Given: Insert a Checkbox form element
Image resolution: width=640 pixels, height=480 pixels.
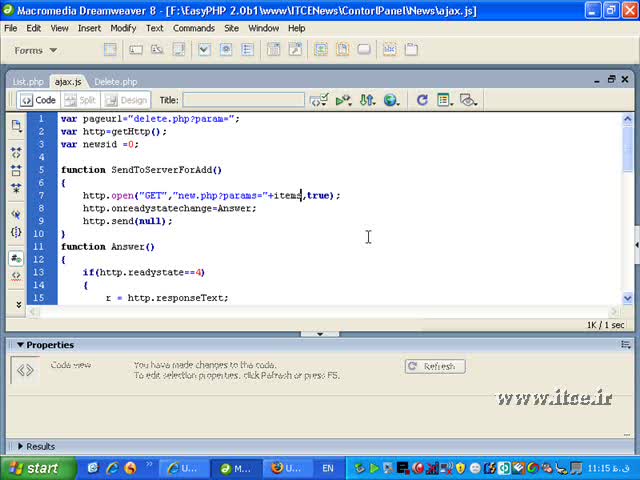Looking at the screenshot, I should click(204, 50).
